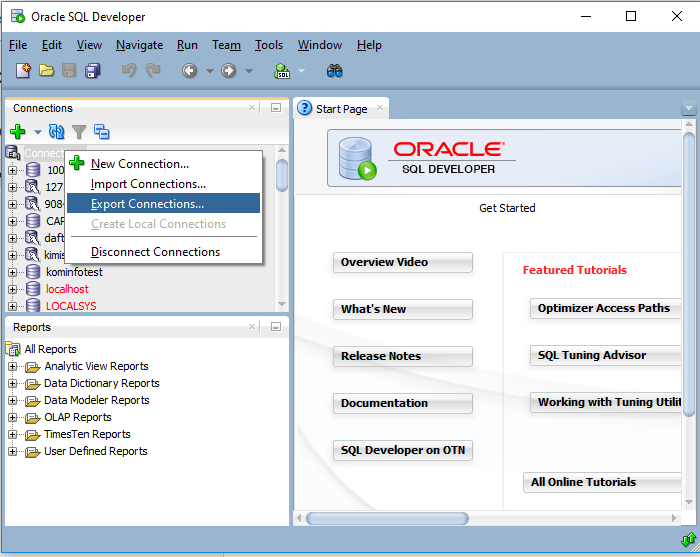
Task: Click the Connections root node icon
Action: click(x=12, y=153)
